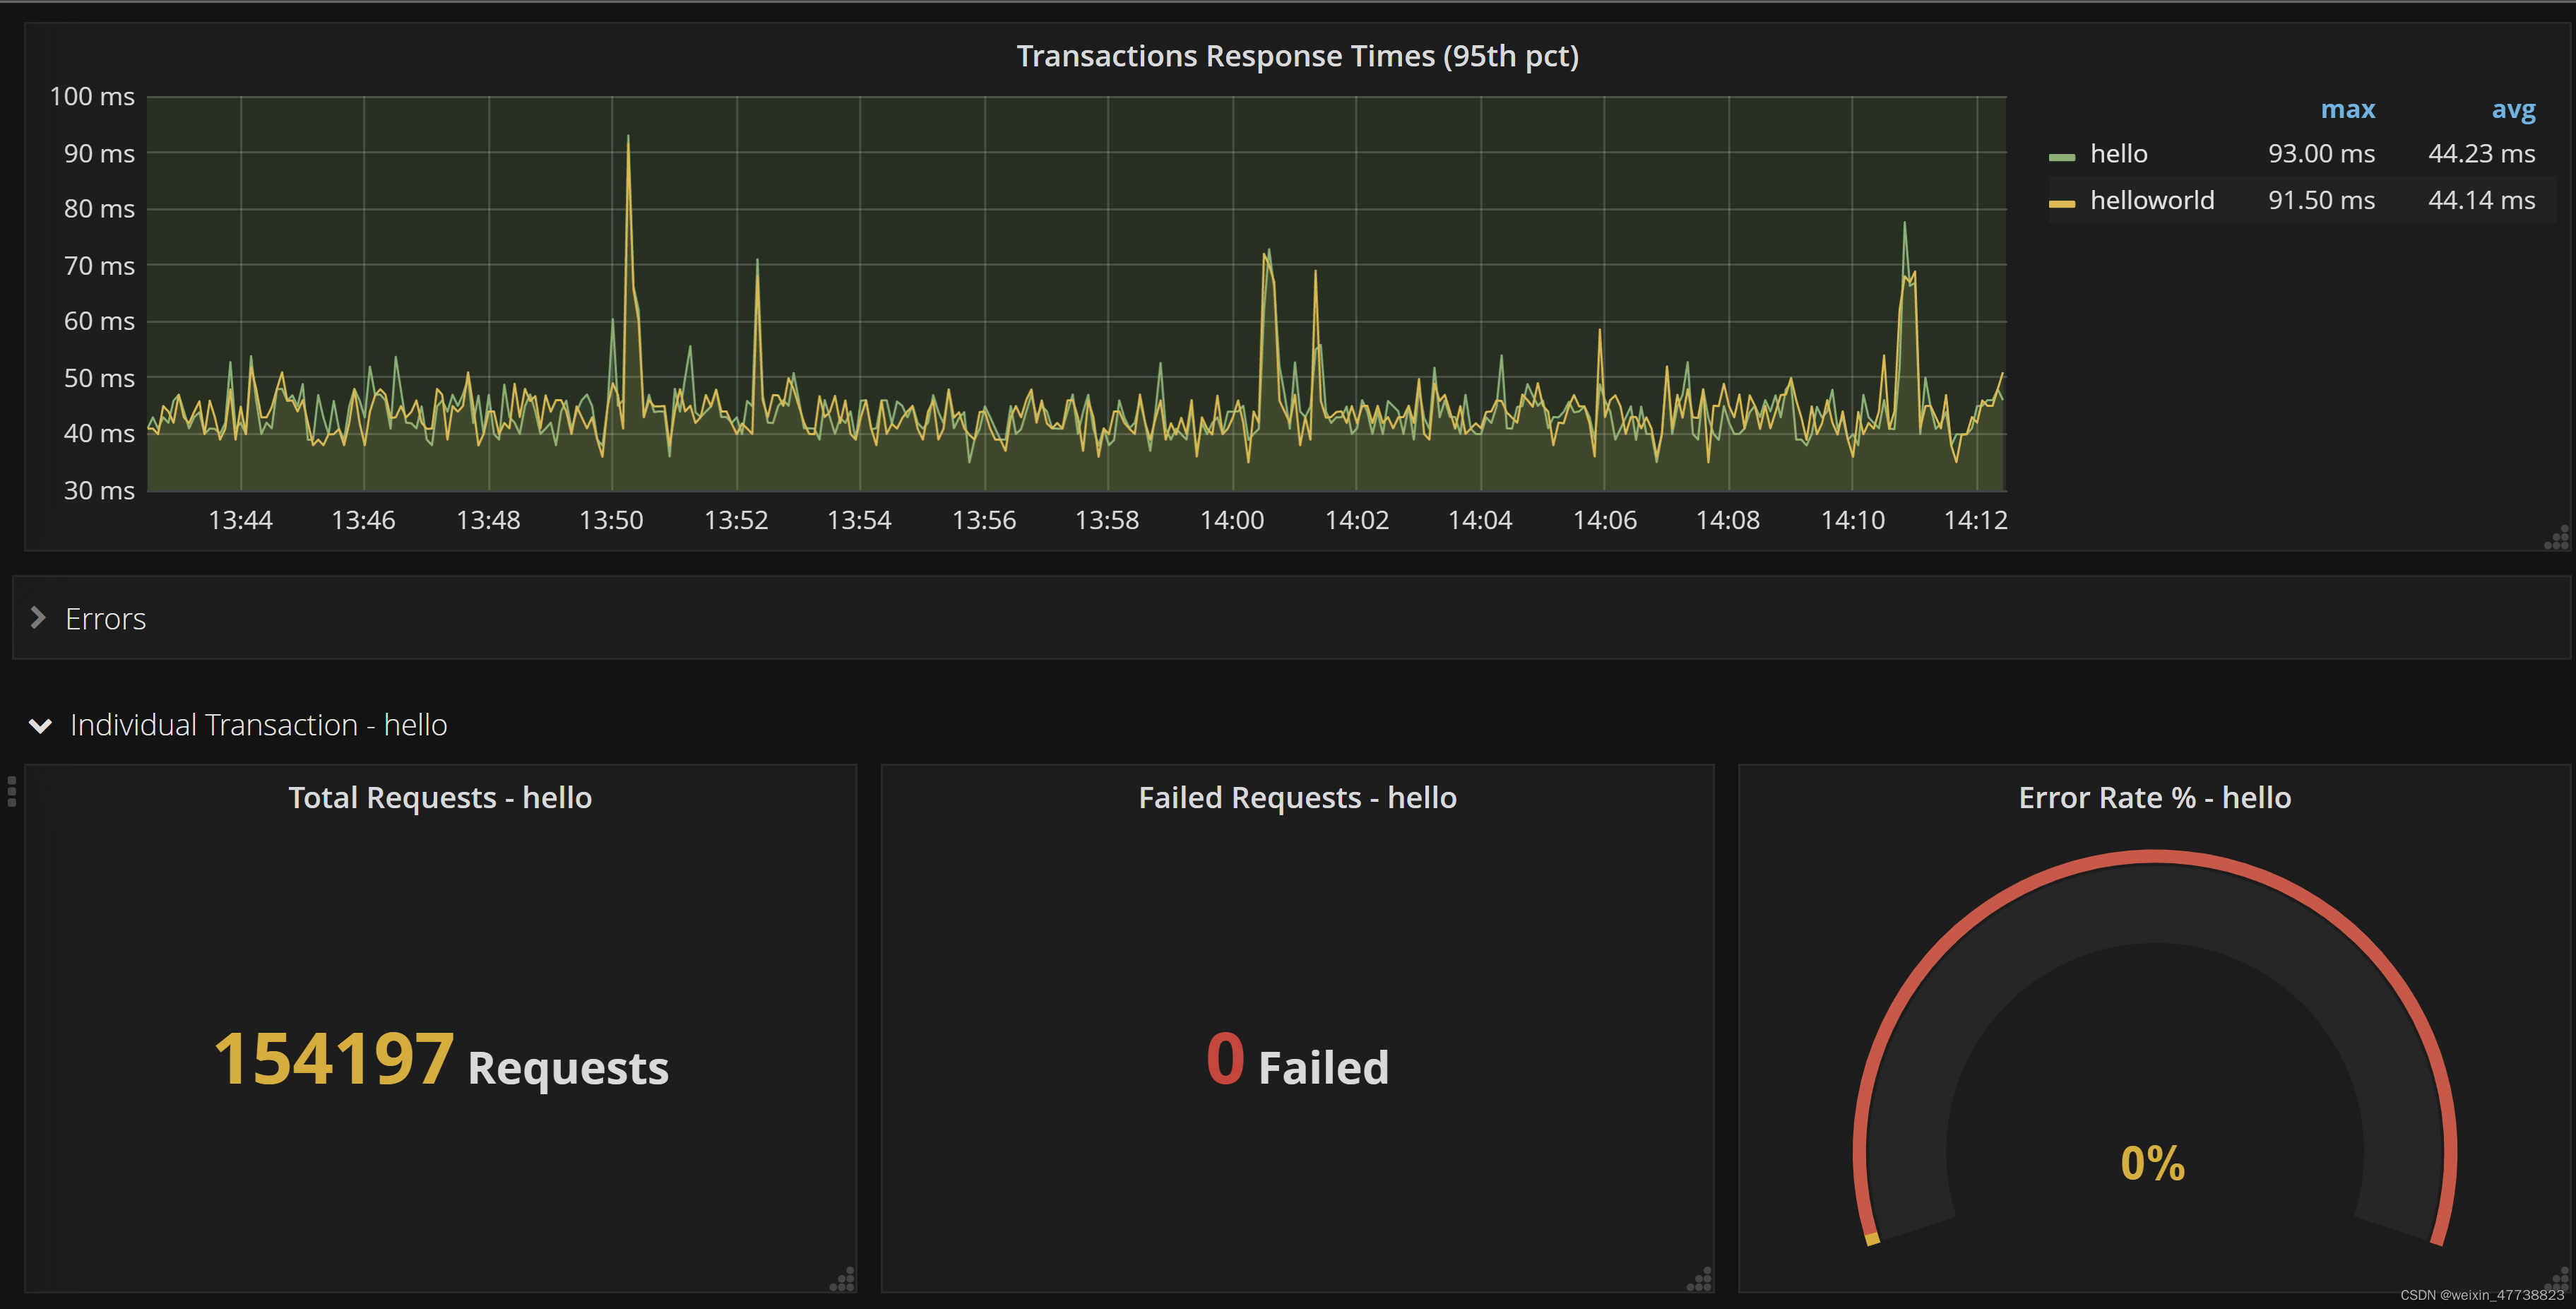Toggle hello series in legend
The width and height of the screenshot is (2576, 1309).
[2118, 154]
